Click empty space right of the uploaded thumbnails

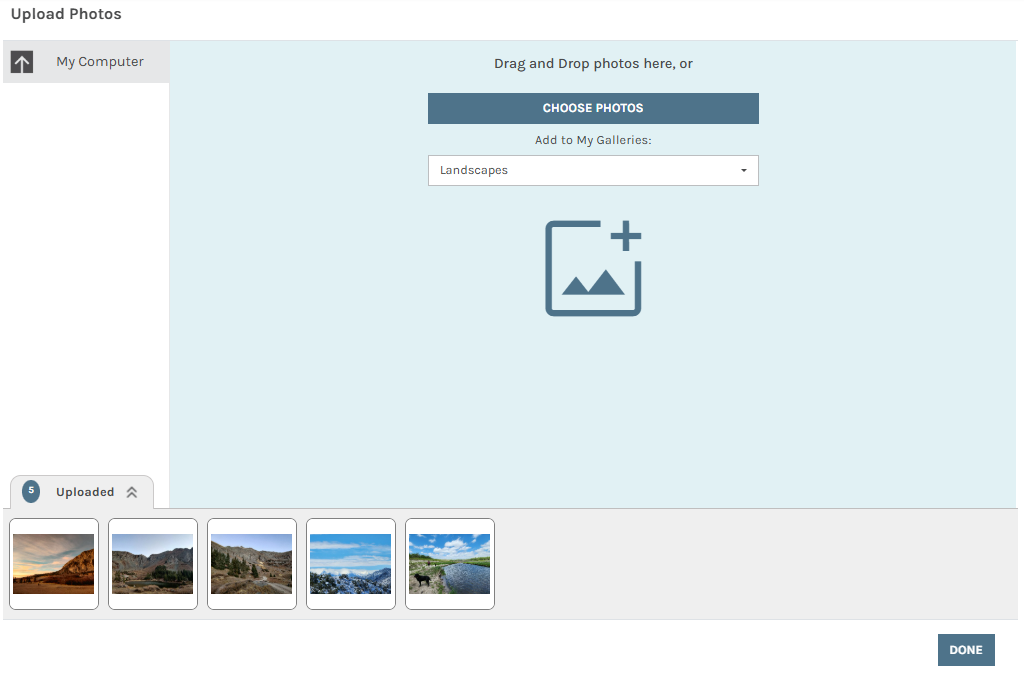coord(750,564)
